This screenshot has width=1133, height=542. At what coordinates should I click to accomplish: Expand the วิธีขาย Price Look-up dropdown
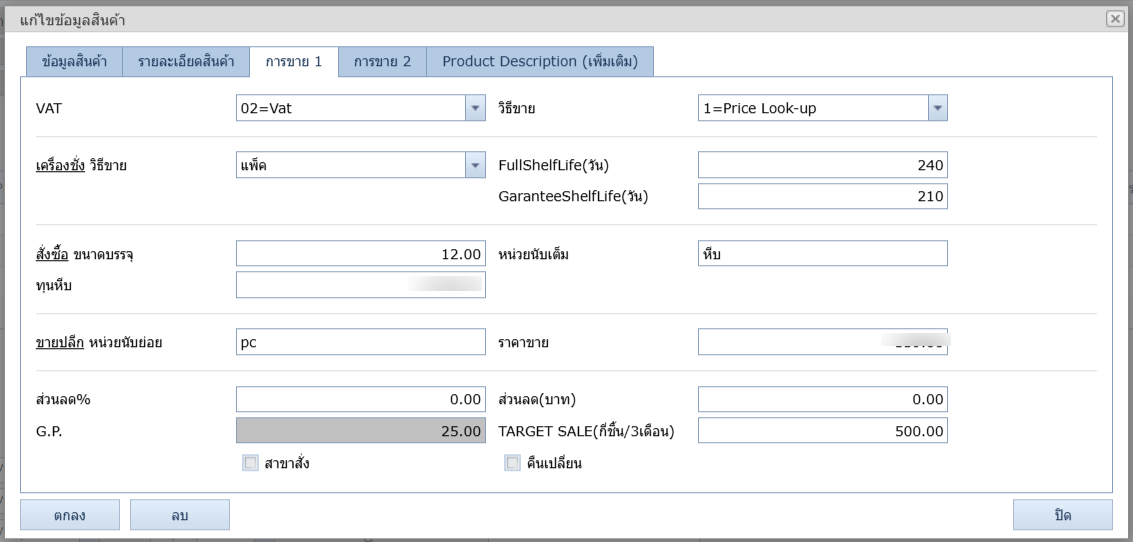point(937,108)
